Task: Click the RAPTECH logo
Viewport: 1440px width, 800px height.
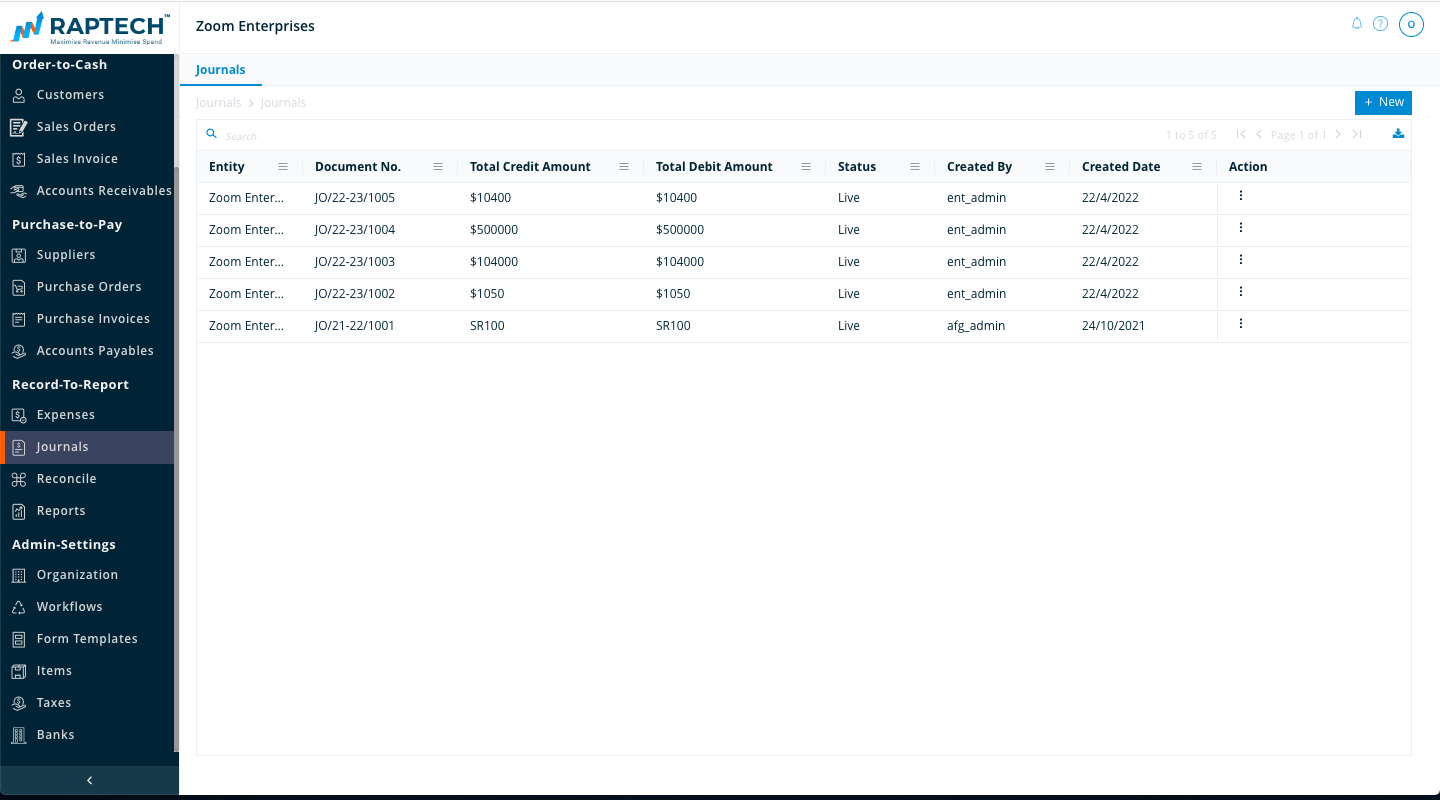Action: coord(89,27)
